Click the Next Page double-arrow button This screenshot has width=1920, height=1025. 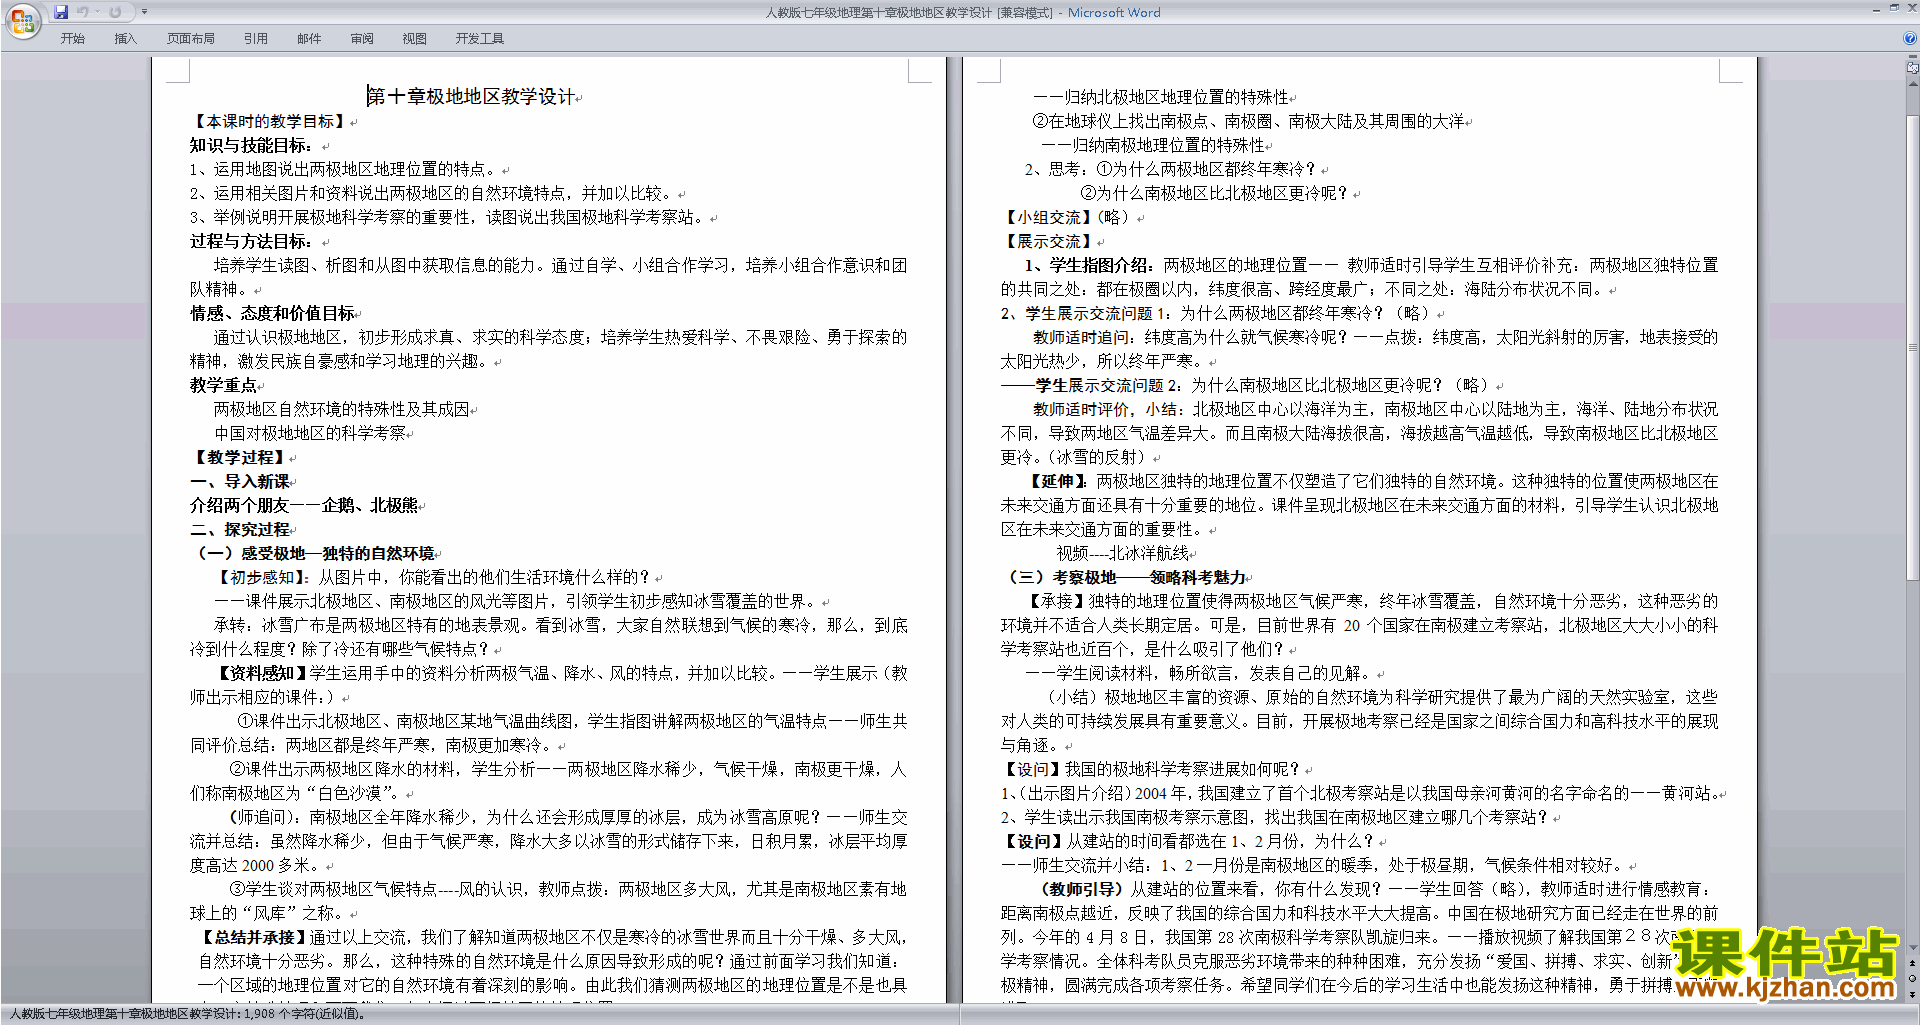[1913, 993]
